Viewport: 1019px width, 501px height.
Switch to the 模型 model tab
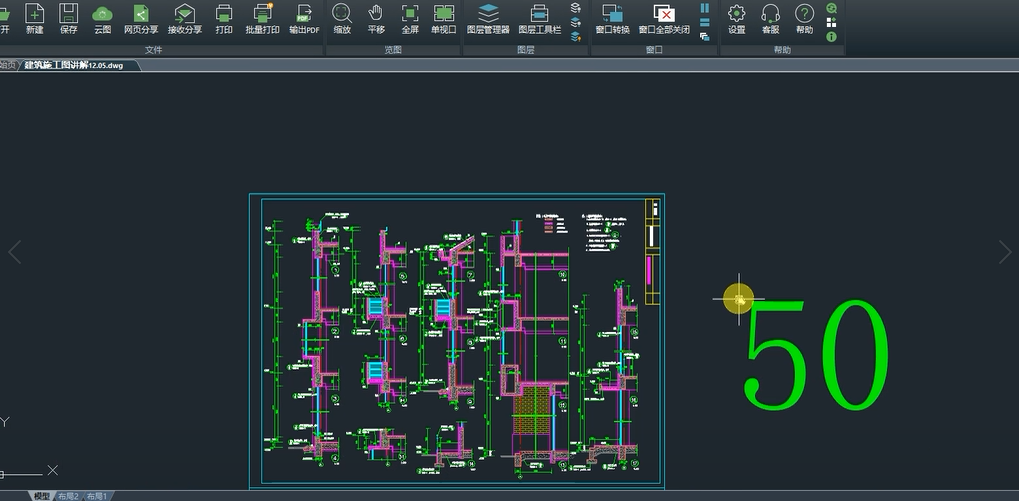[41, 496]
